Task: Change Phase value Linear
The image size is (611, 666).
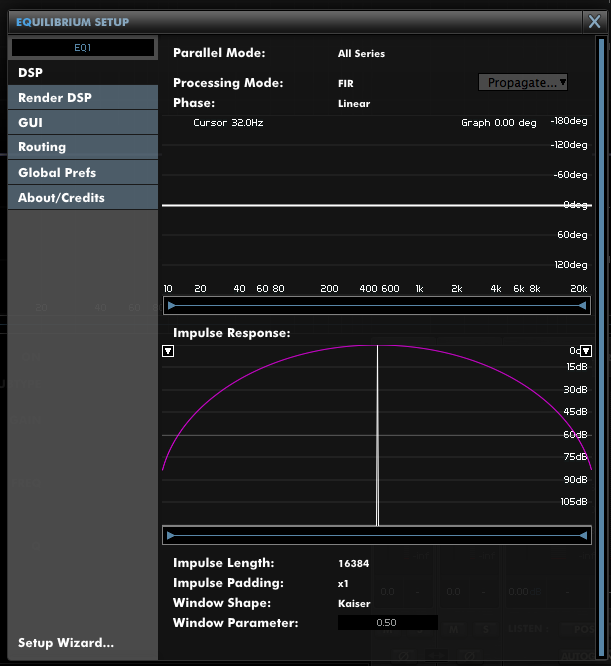Action: [x=354, y=104]
